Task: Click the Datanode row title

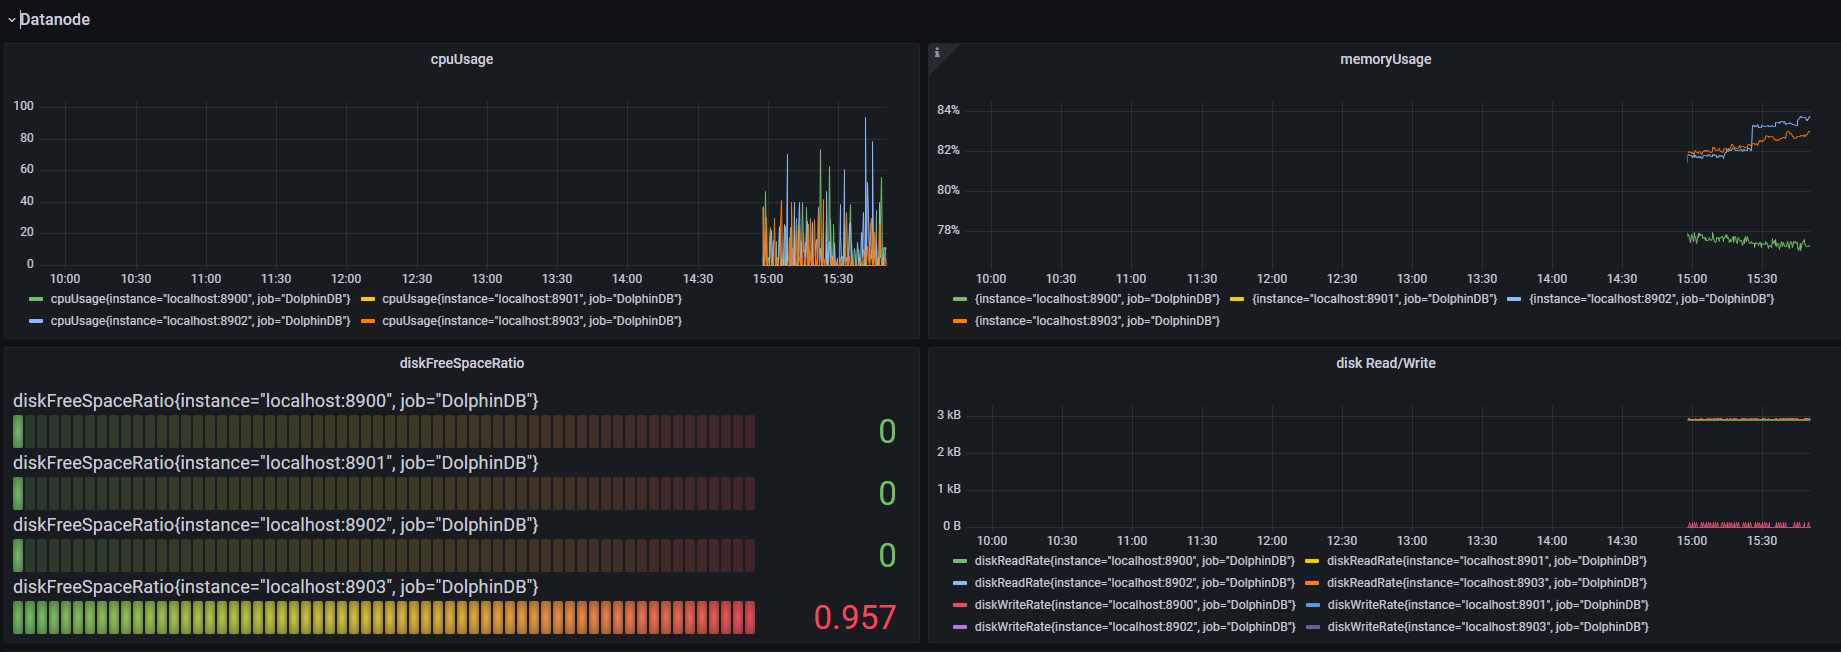Action: (x=55, y=20)
